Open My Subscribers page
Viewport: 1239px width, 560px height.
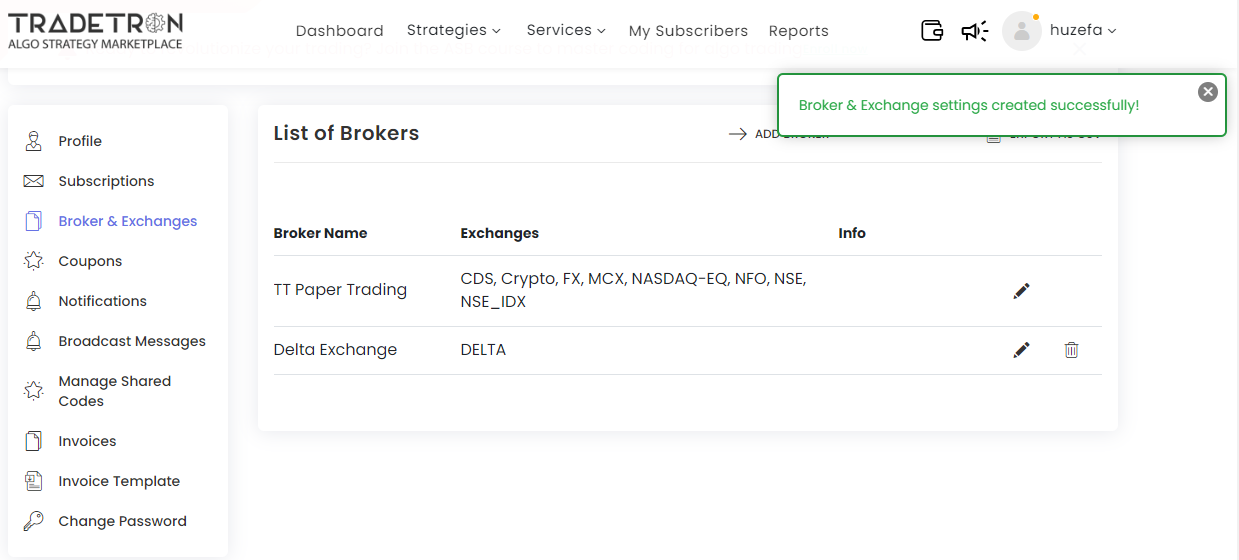[688, 31]
